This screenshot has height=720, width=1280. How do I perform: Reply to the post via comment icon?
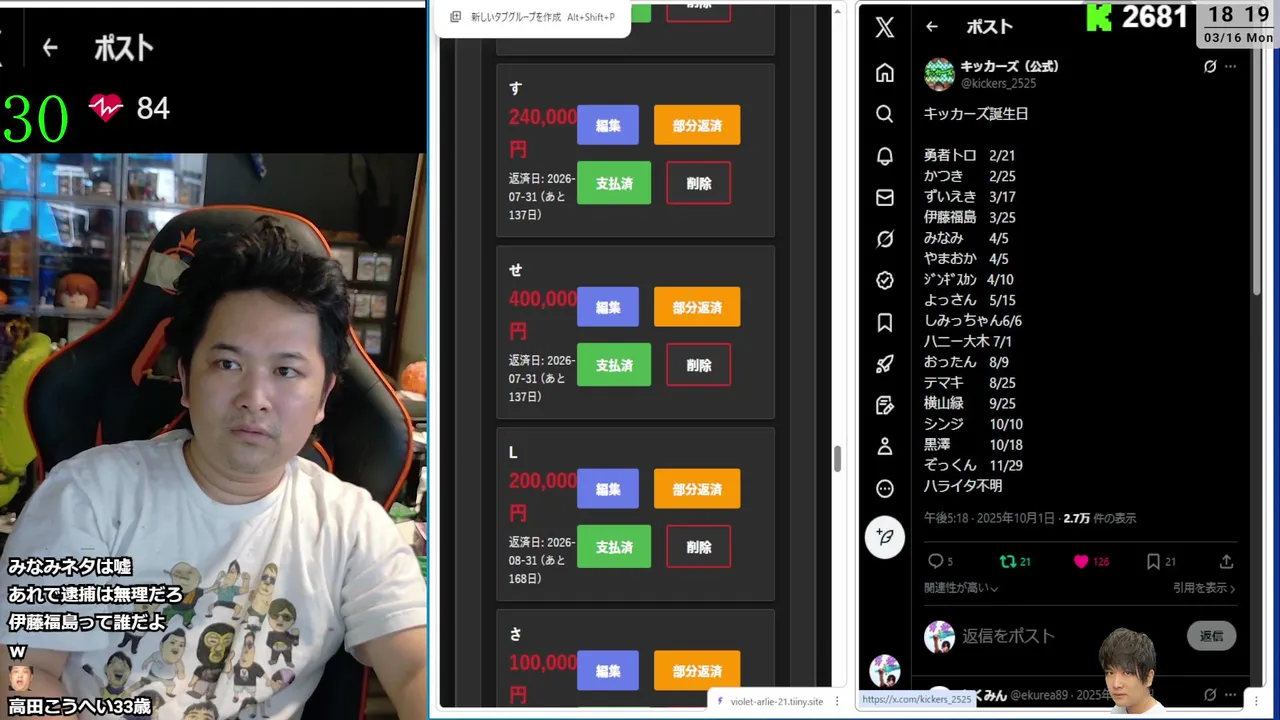coord(940,561)
